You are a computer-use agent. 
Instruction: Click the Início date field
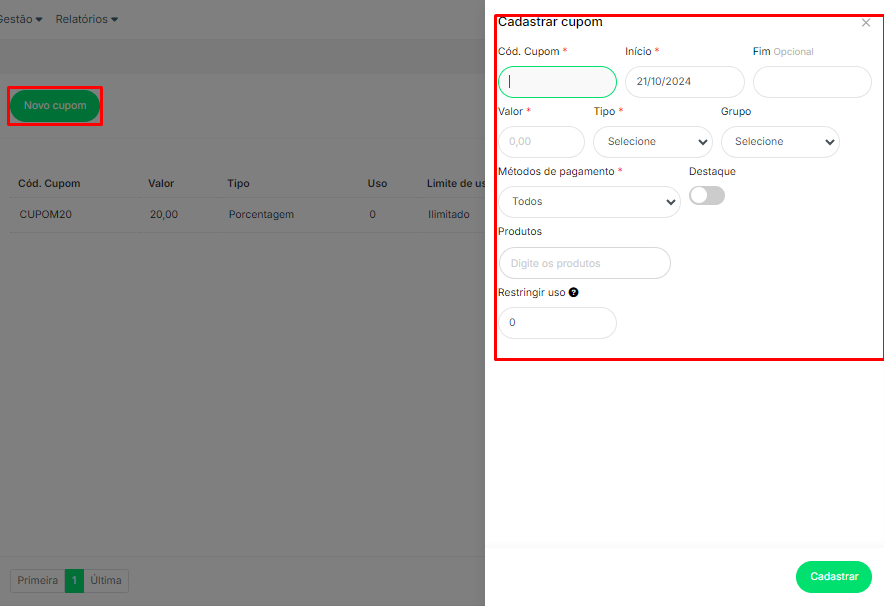pos(684,82)
